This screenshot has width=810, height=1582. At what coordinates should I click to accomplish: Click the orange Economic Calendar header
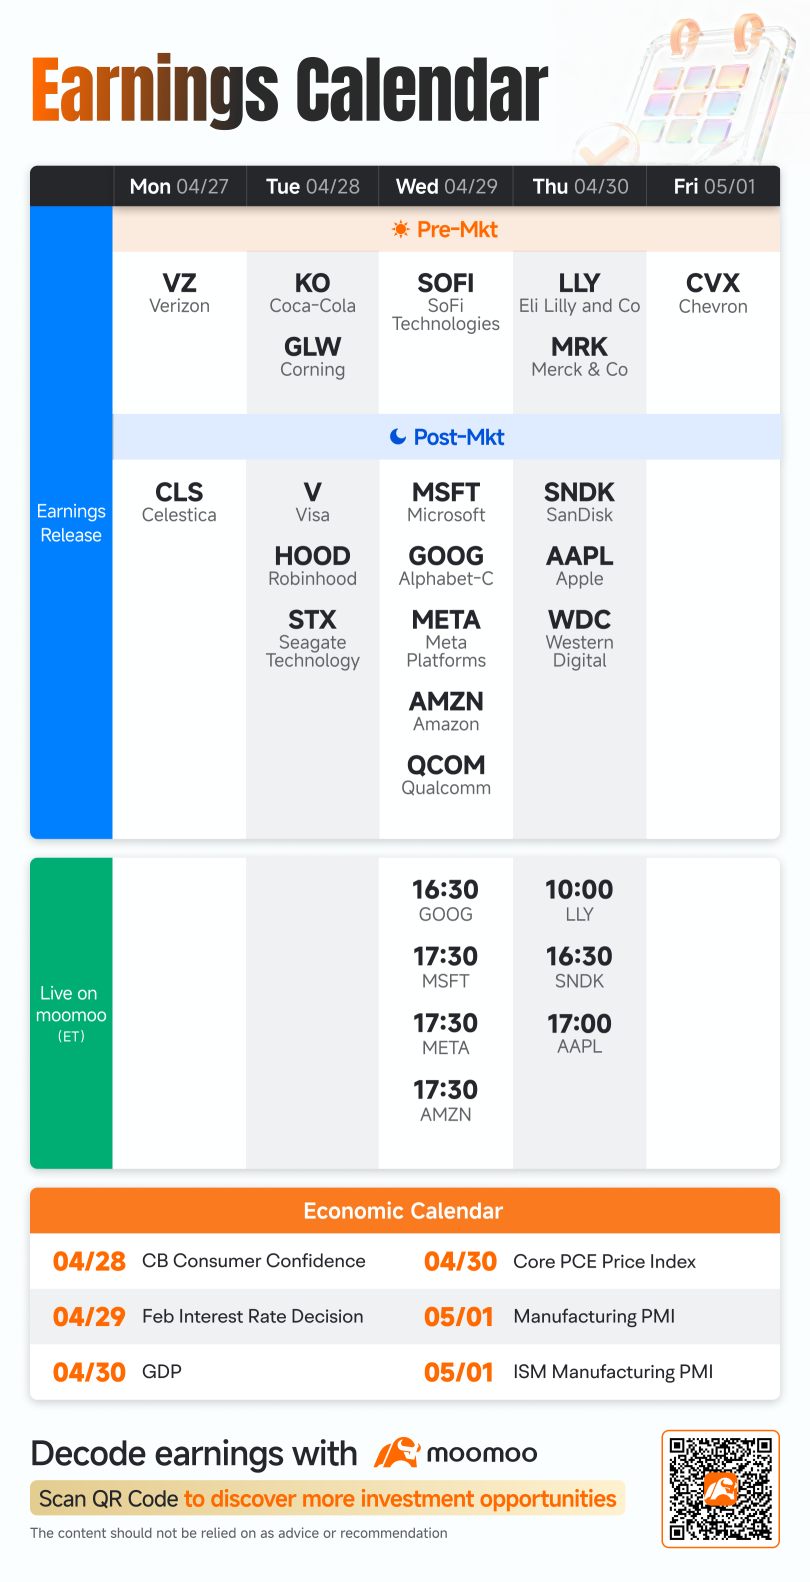[405, 1211]
